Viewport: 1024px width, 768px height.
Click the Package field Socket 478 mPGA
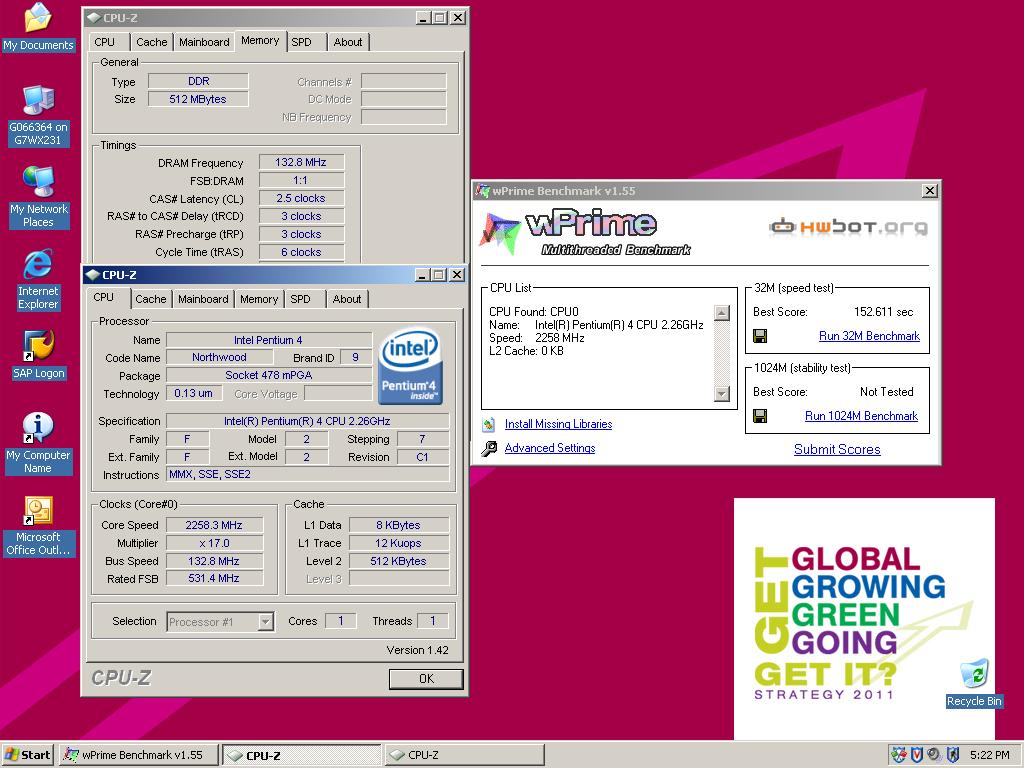pos(269,376)
